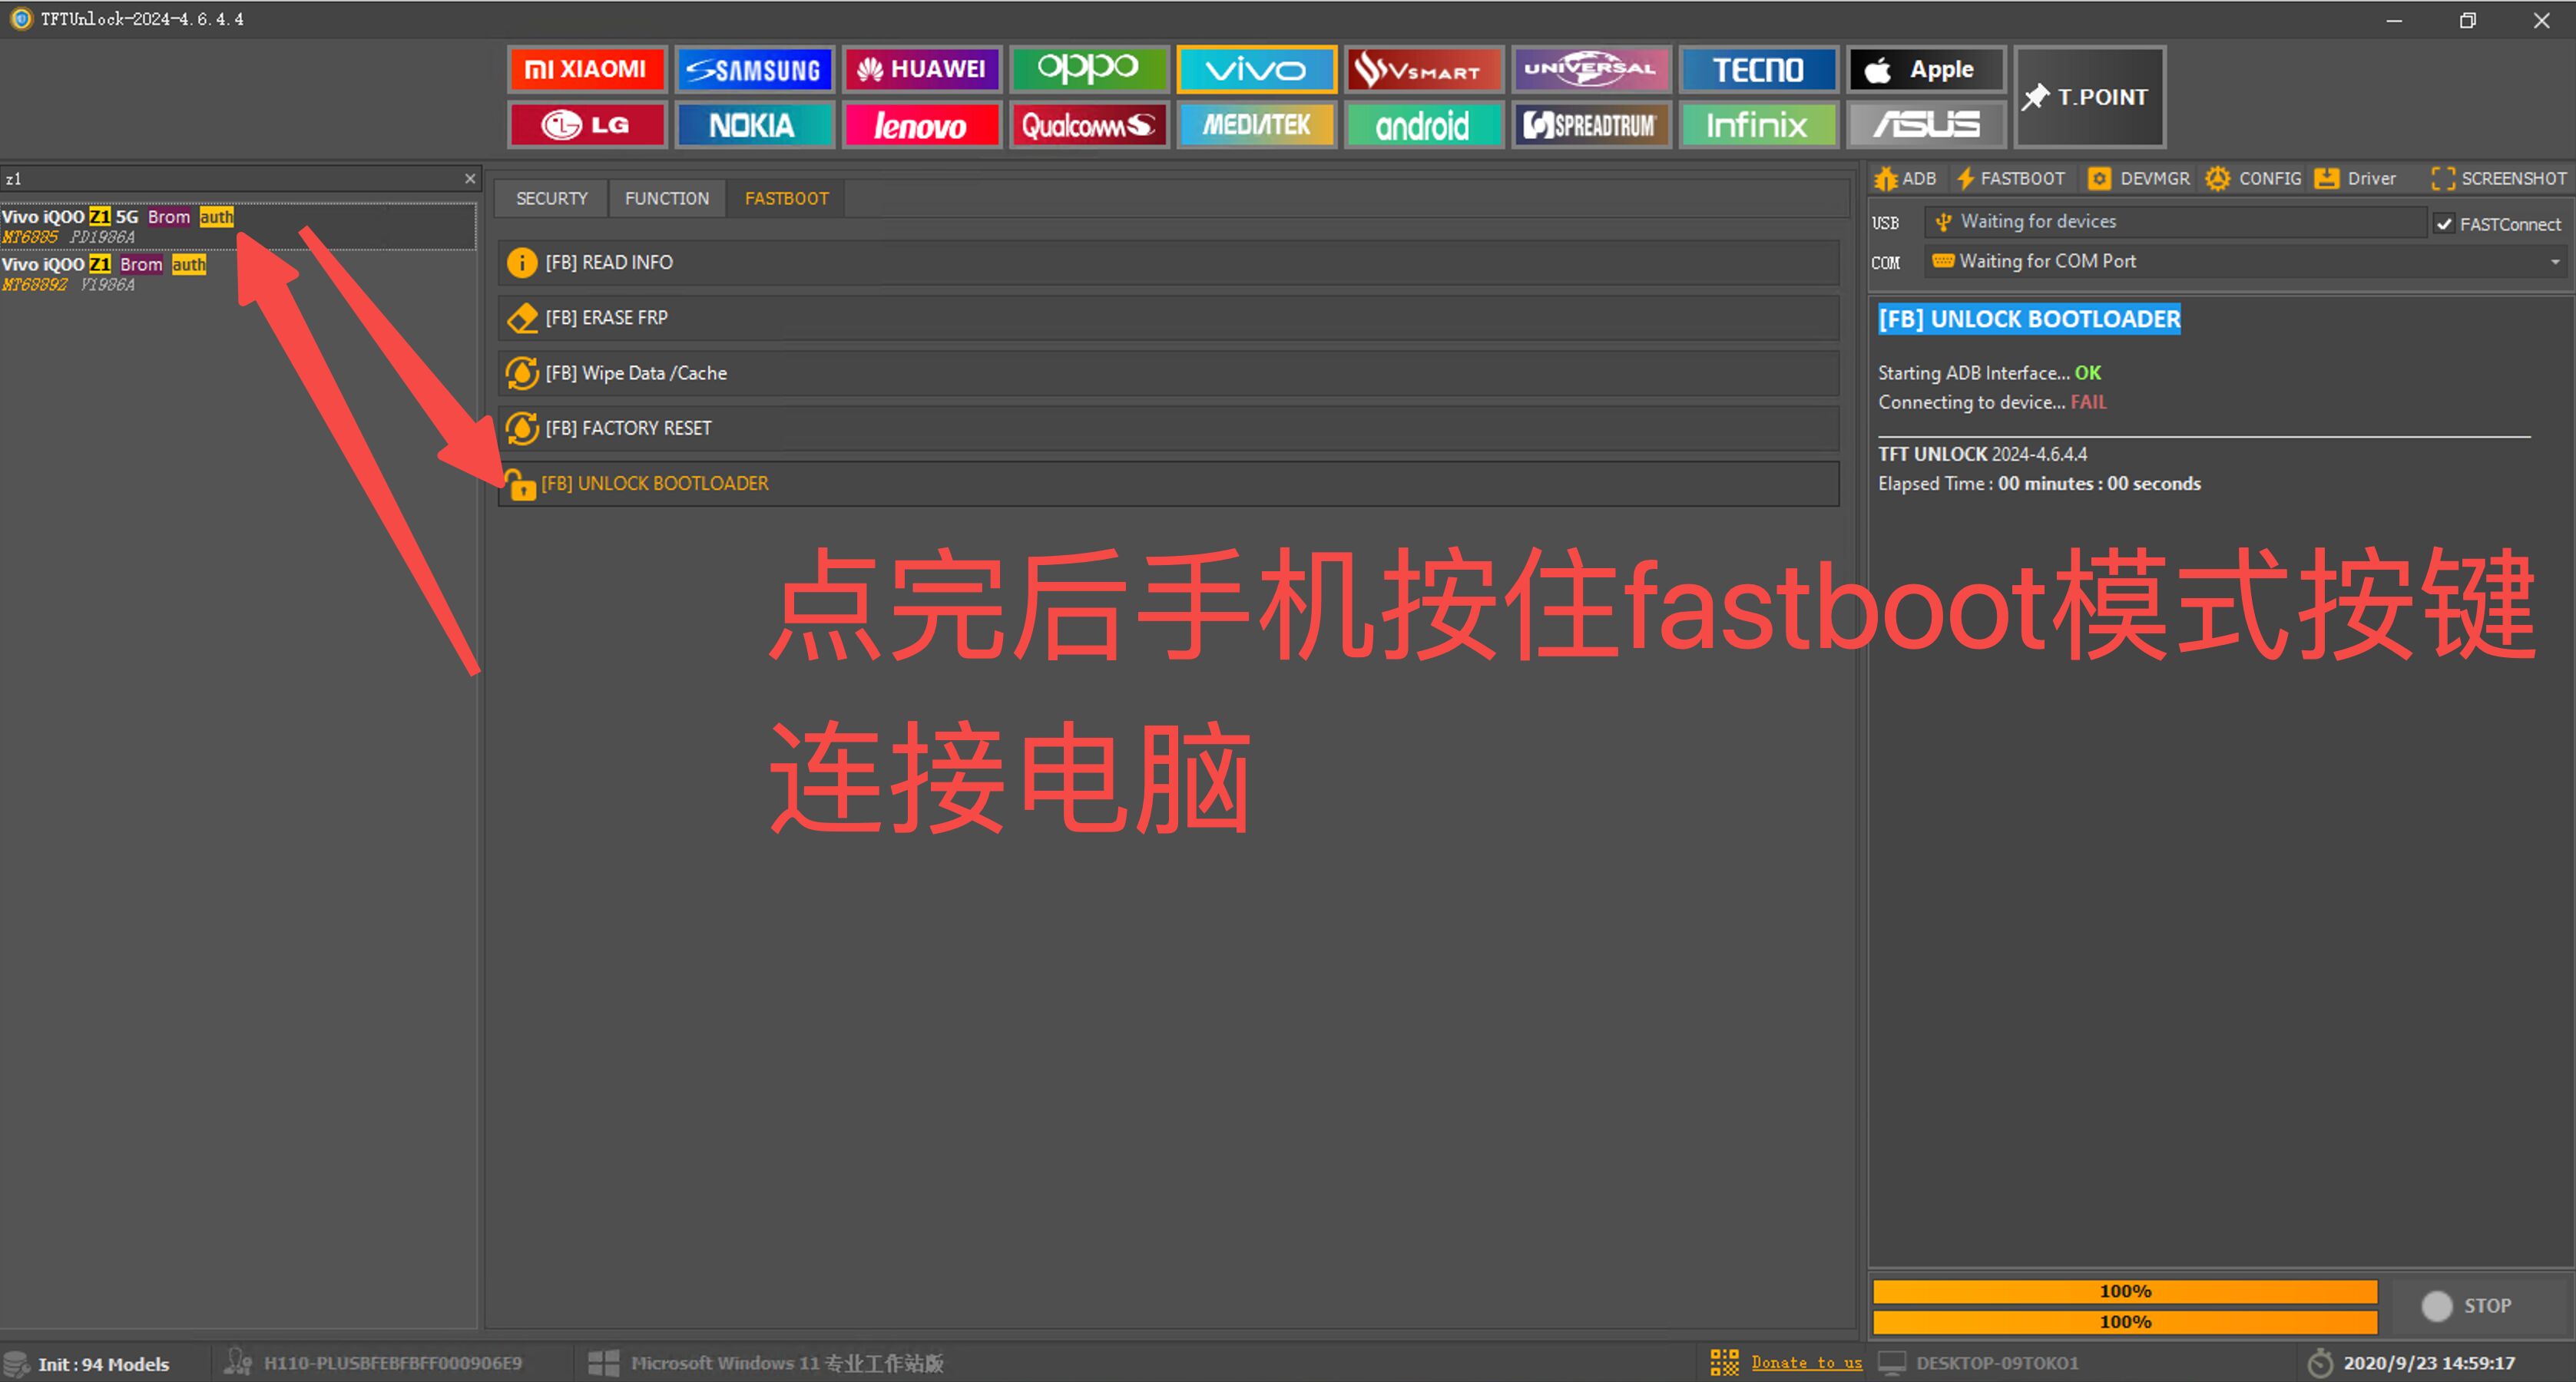Switch to the FUNCTION tab
Image resolution: width=2576 pixels, height=1382 pixels.
[667, 198]
